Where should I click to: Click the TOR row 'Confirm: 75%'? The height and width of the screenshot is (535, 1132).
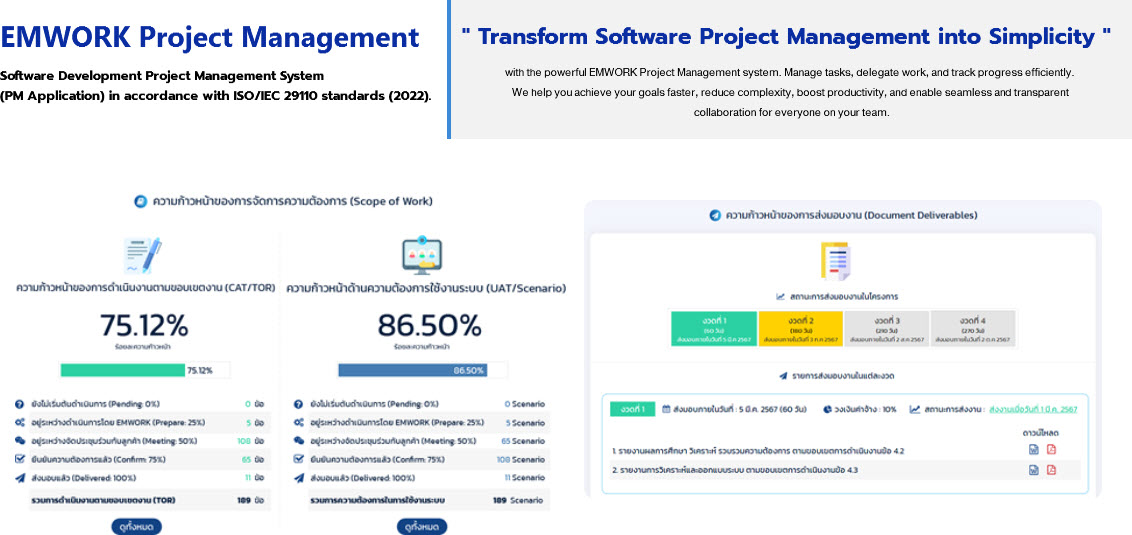pyautogui.click(x=142, y=458)
